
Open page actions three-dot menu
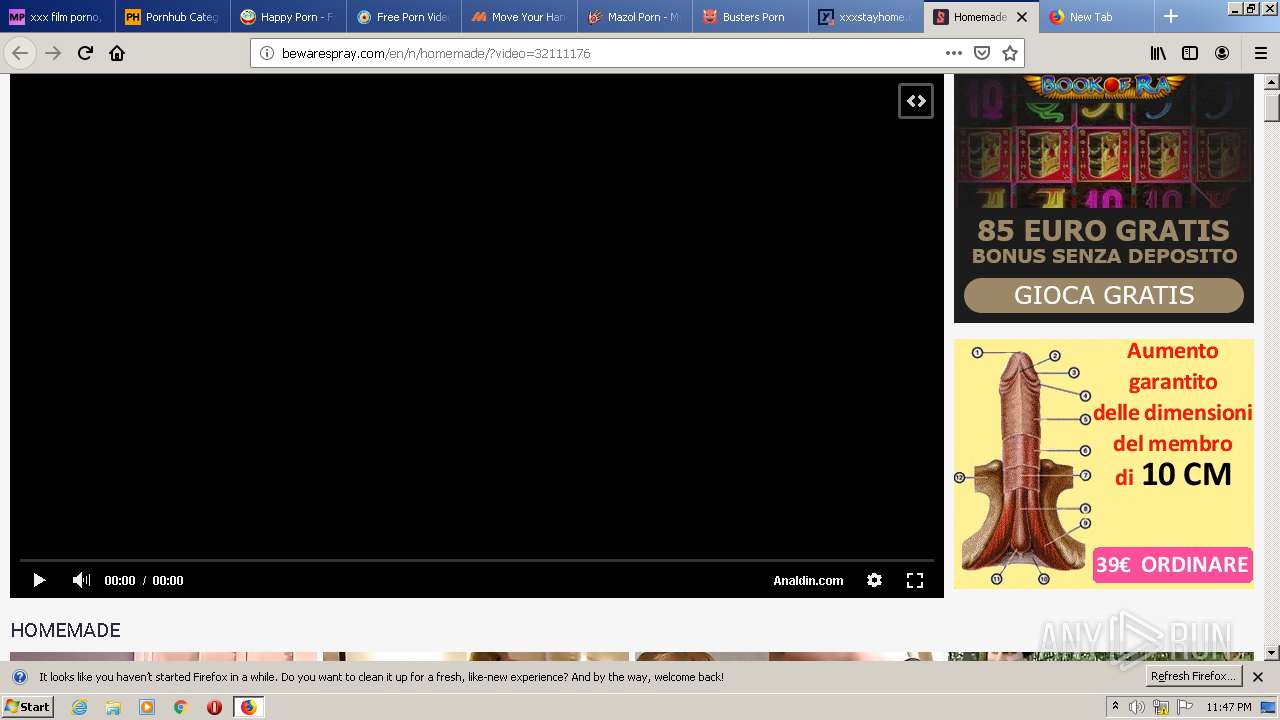pyautogui.click(x=954, y=53)
